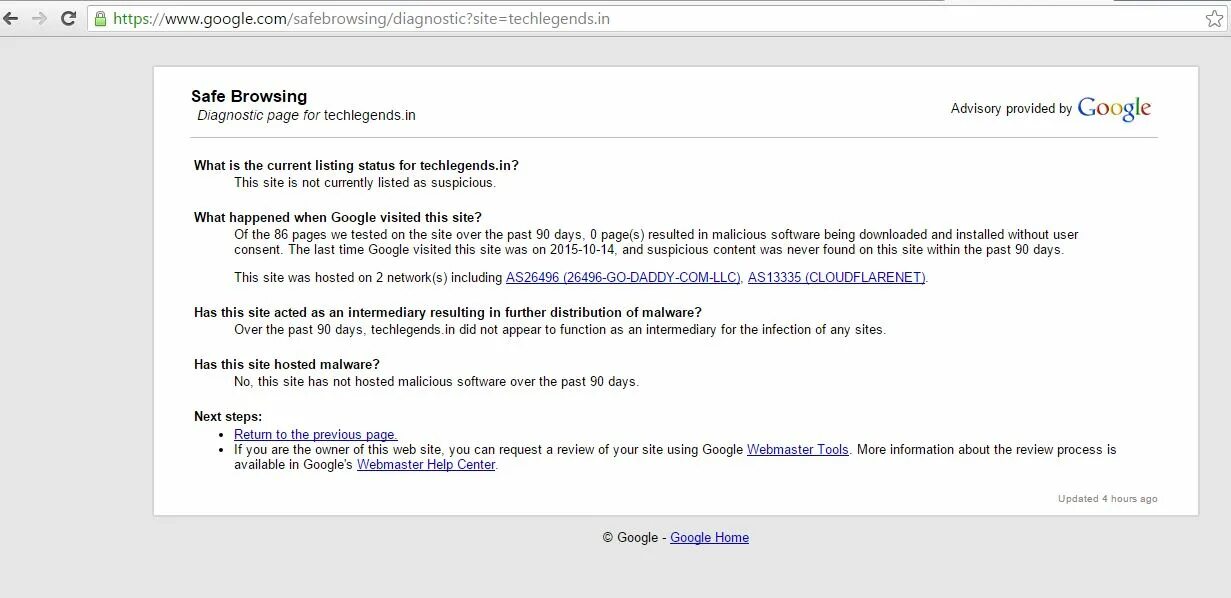Open the Google Home footer link

click(x=709, y=537)
